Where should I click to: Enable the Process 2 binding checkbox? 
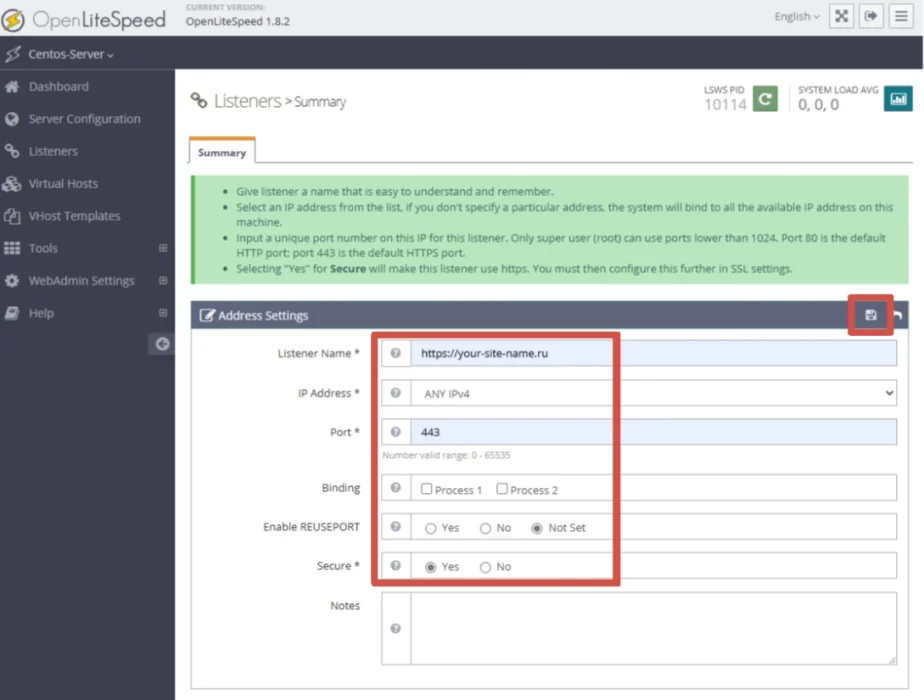click(501, 488)
